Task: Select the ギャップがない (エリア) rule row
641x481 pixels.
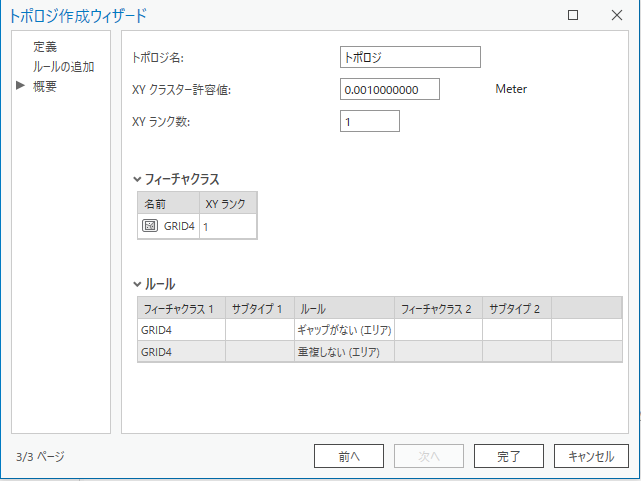Action: 343,329
